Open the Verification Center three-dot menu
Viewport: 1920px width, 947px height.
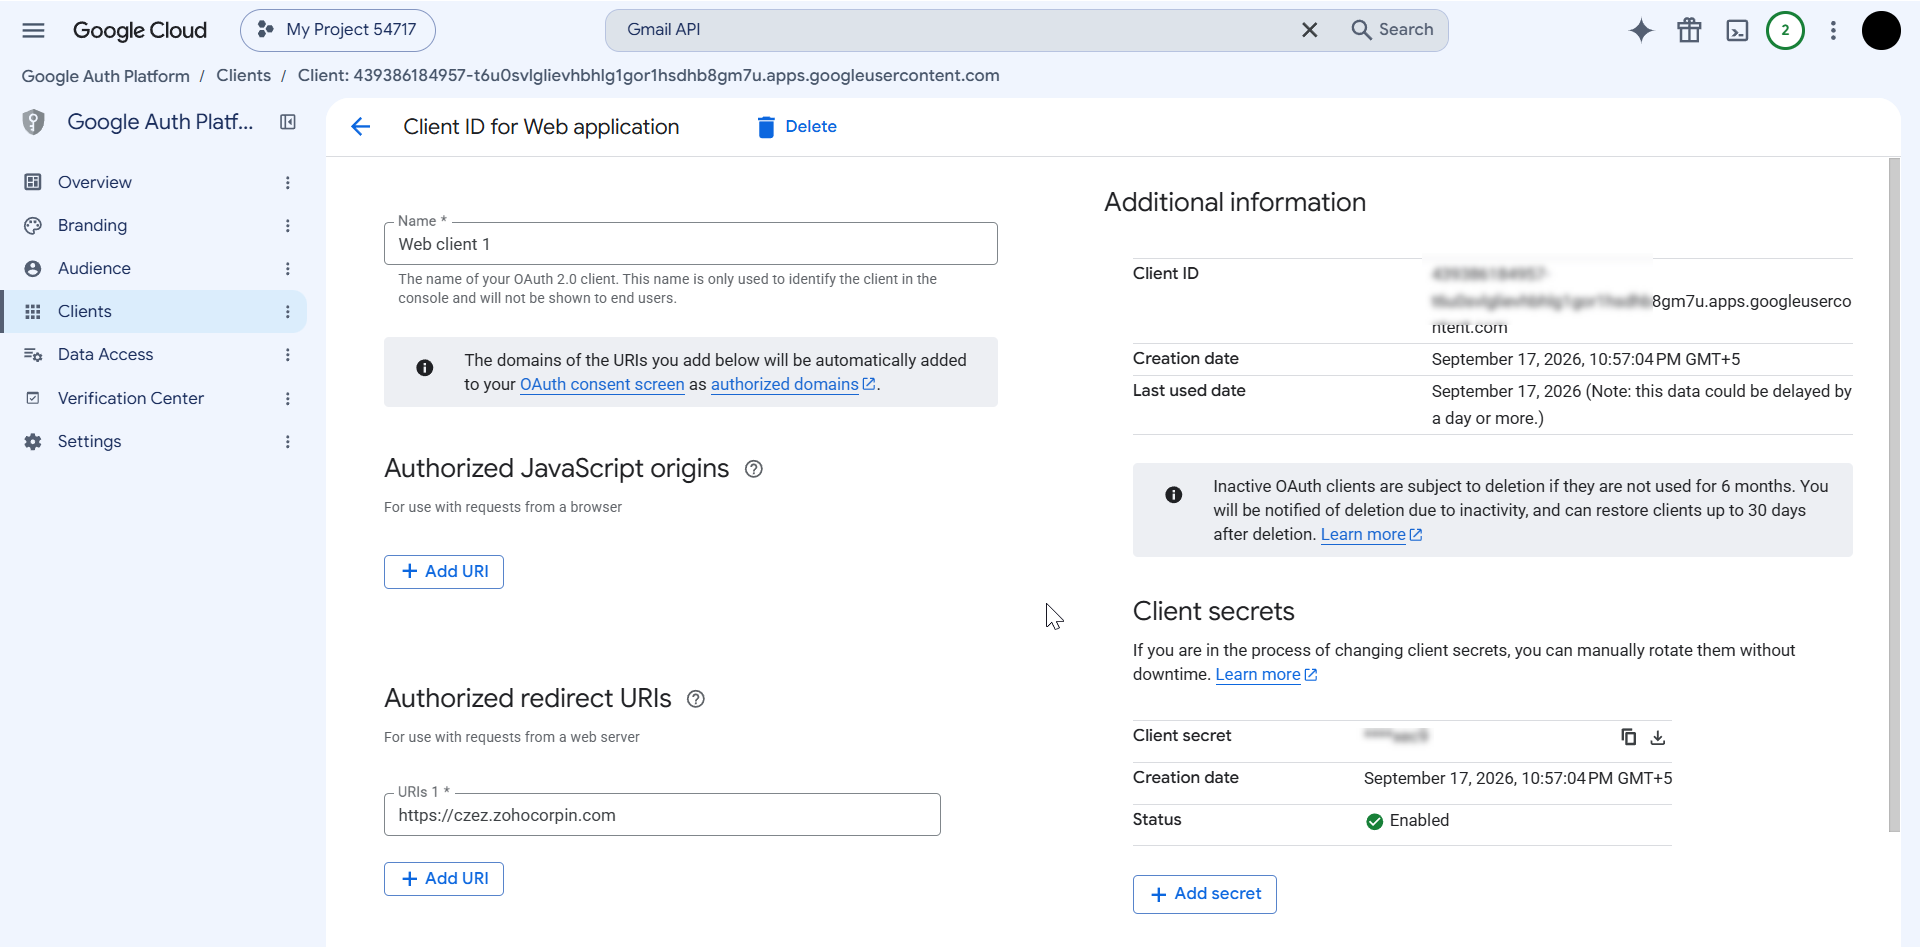288,398
